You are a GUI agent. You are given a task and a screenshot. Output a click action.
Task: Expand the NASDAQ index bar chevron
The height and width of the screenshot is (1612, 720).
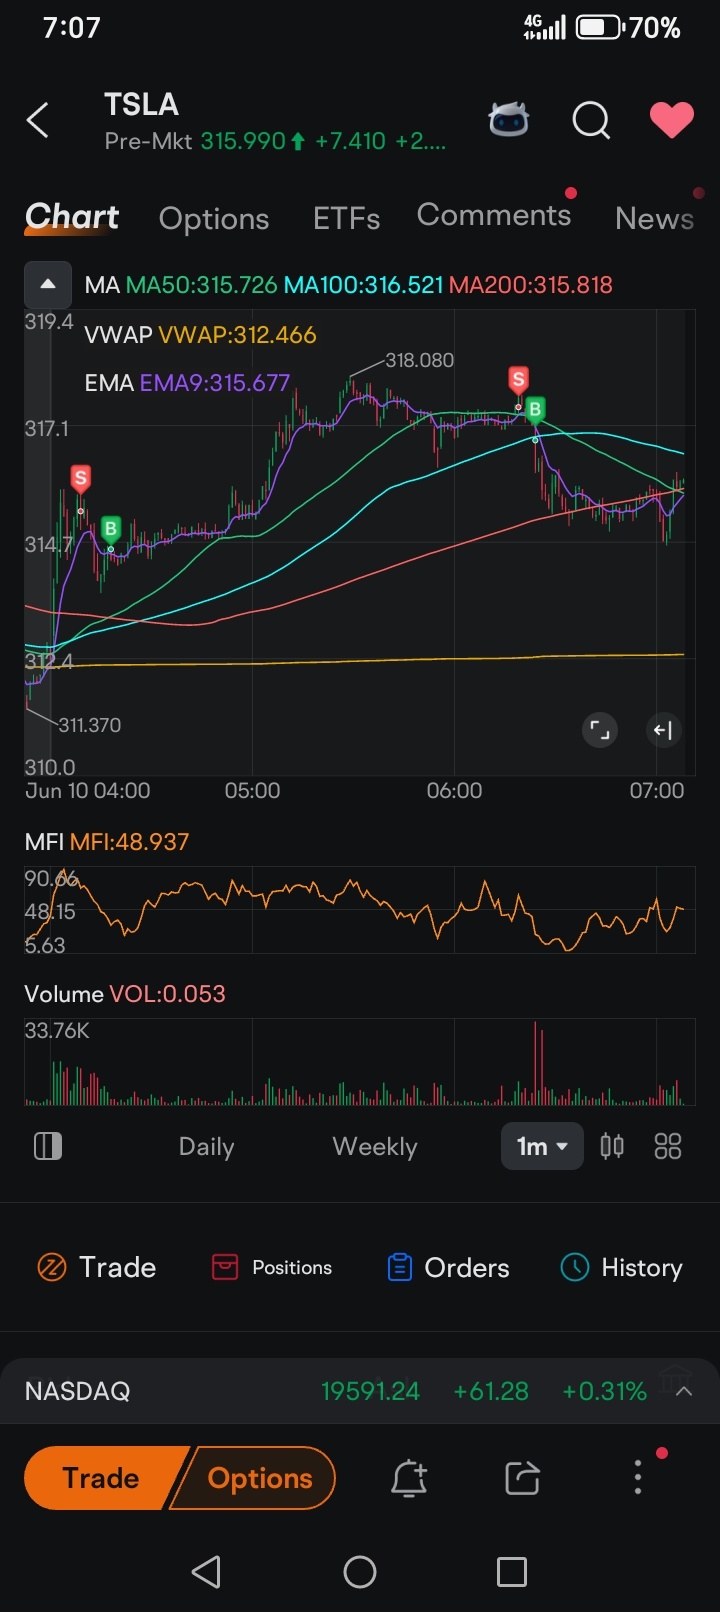tap(684, 1391)
